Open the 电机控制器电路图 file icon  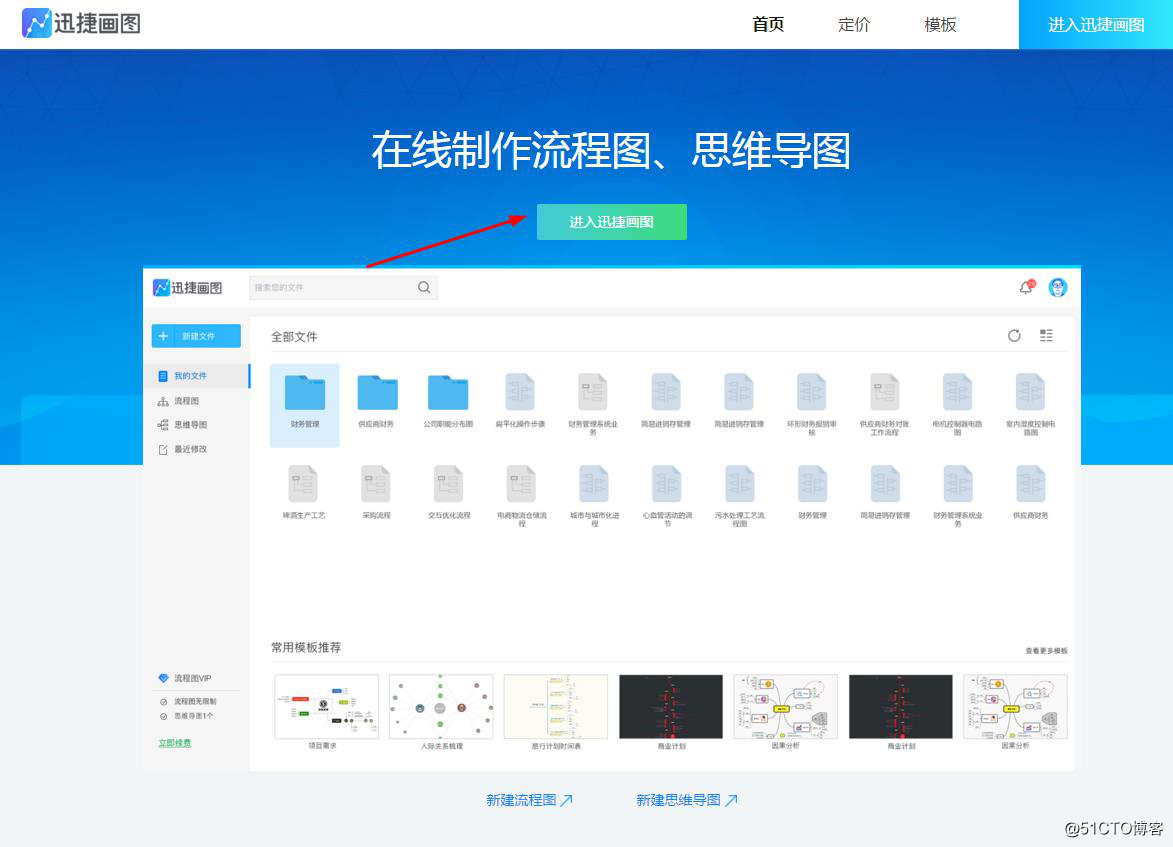point(957,392)
